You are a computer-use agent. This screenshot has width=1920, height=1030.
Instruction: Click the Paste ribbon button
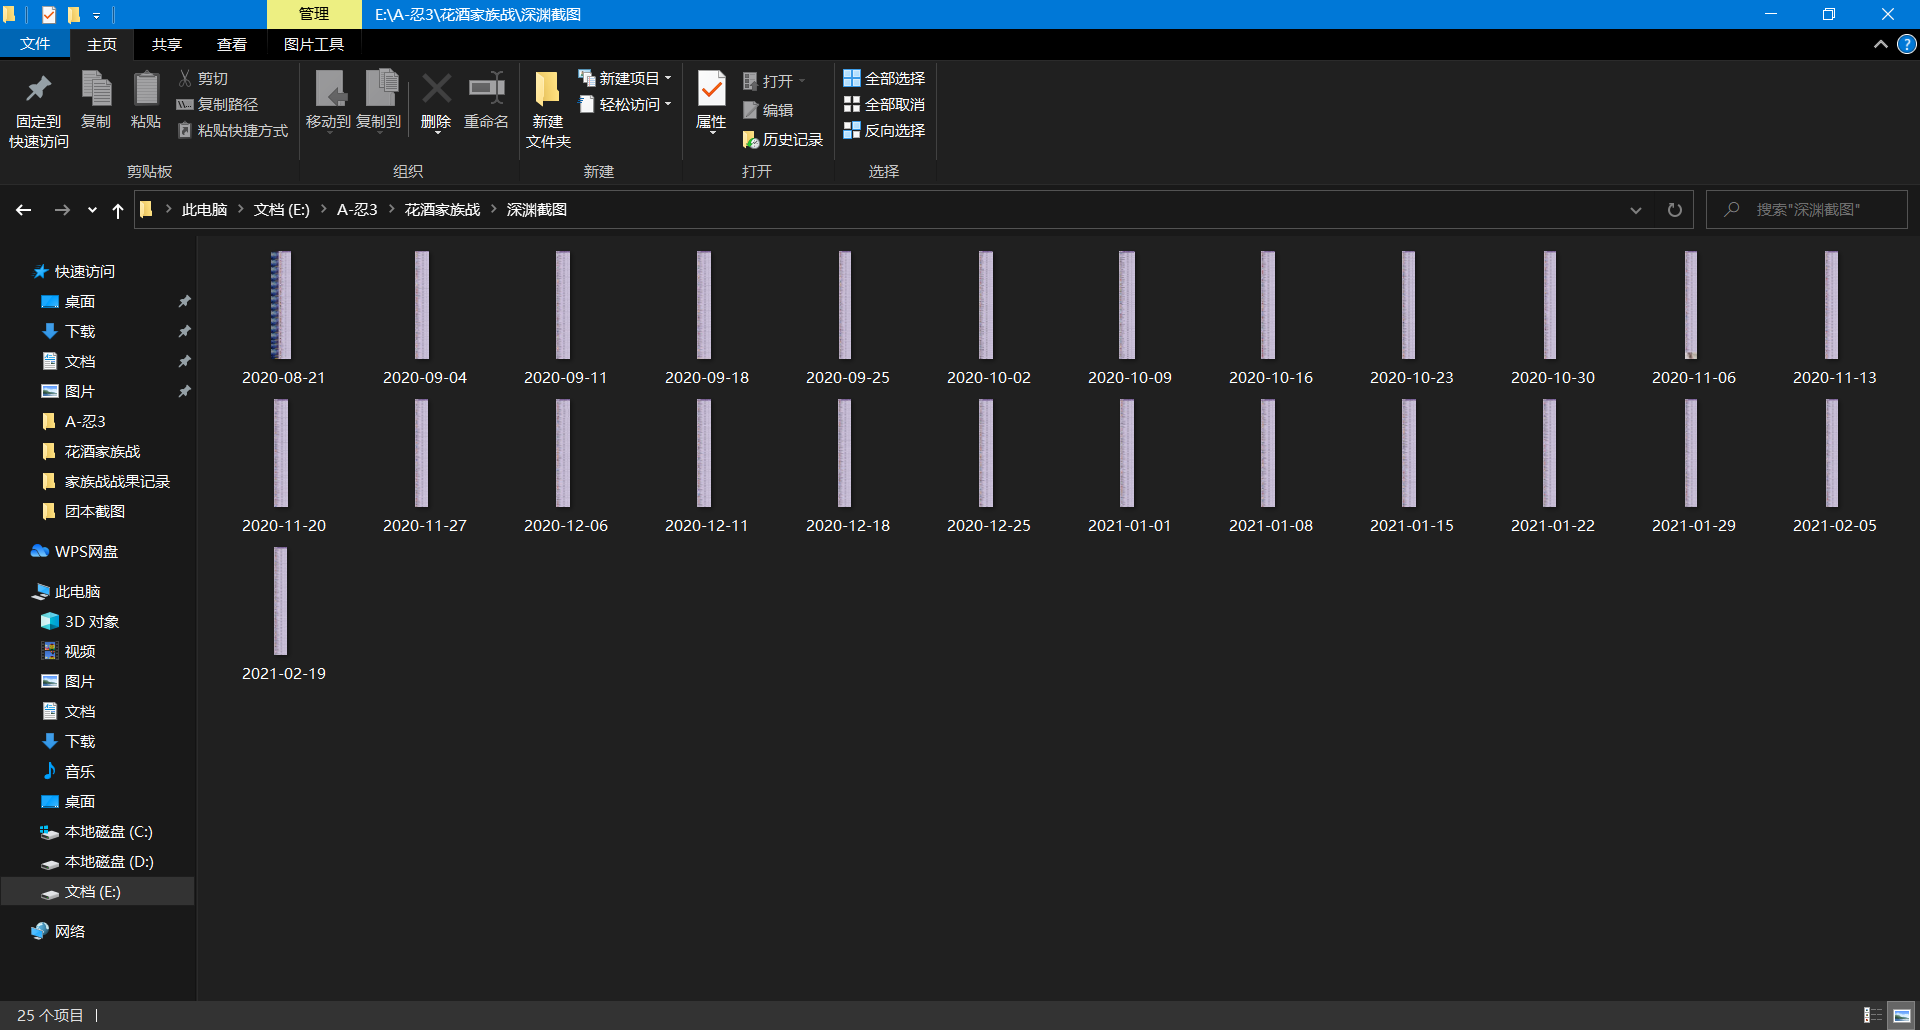coord(146,101)
